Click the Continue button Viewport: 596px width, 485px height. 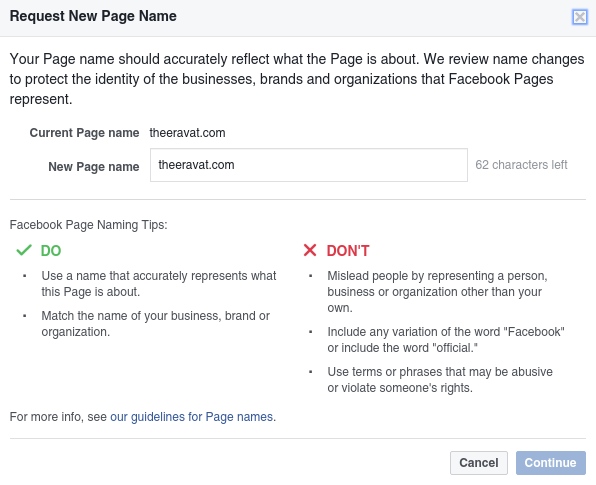pyautogui.click(x=551, y=463)
